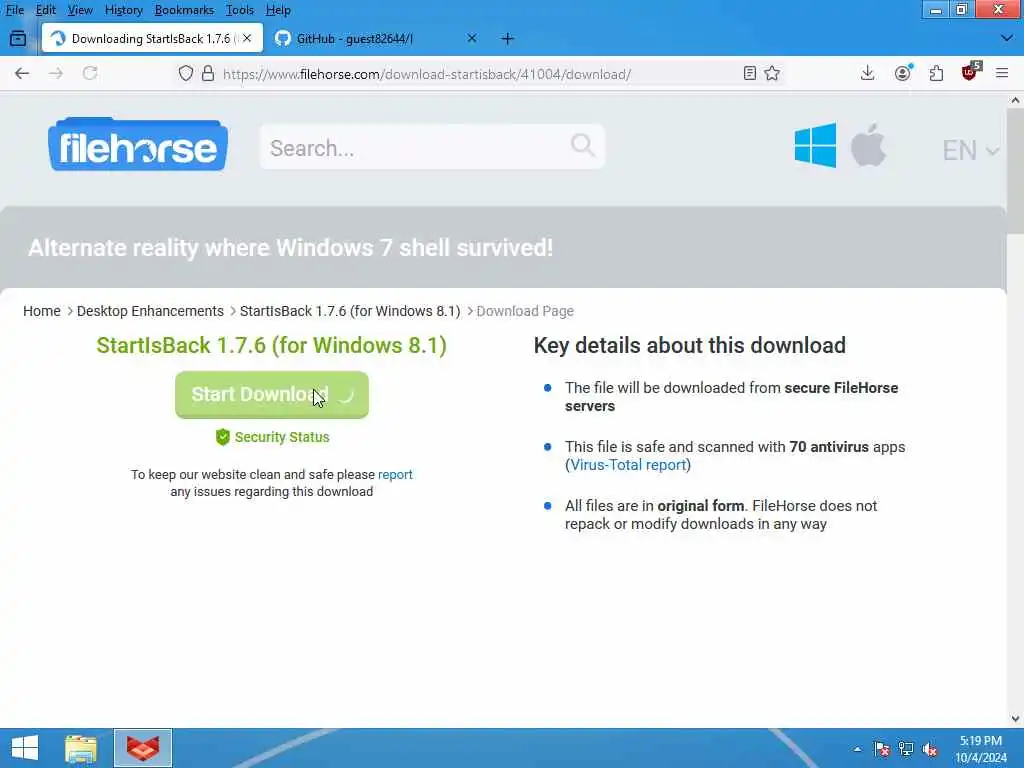Viewport: 1024px width, 768px height.
Task: Expand the list all tabs arrow
Action: tap(1006, 39)
